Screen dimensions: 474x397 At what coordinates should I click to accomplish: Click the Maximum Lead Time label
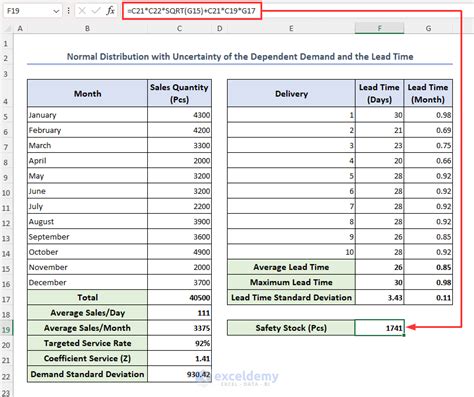291,282
